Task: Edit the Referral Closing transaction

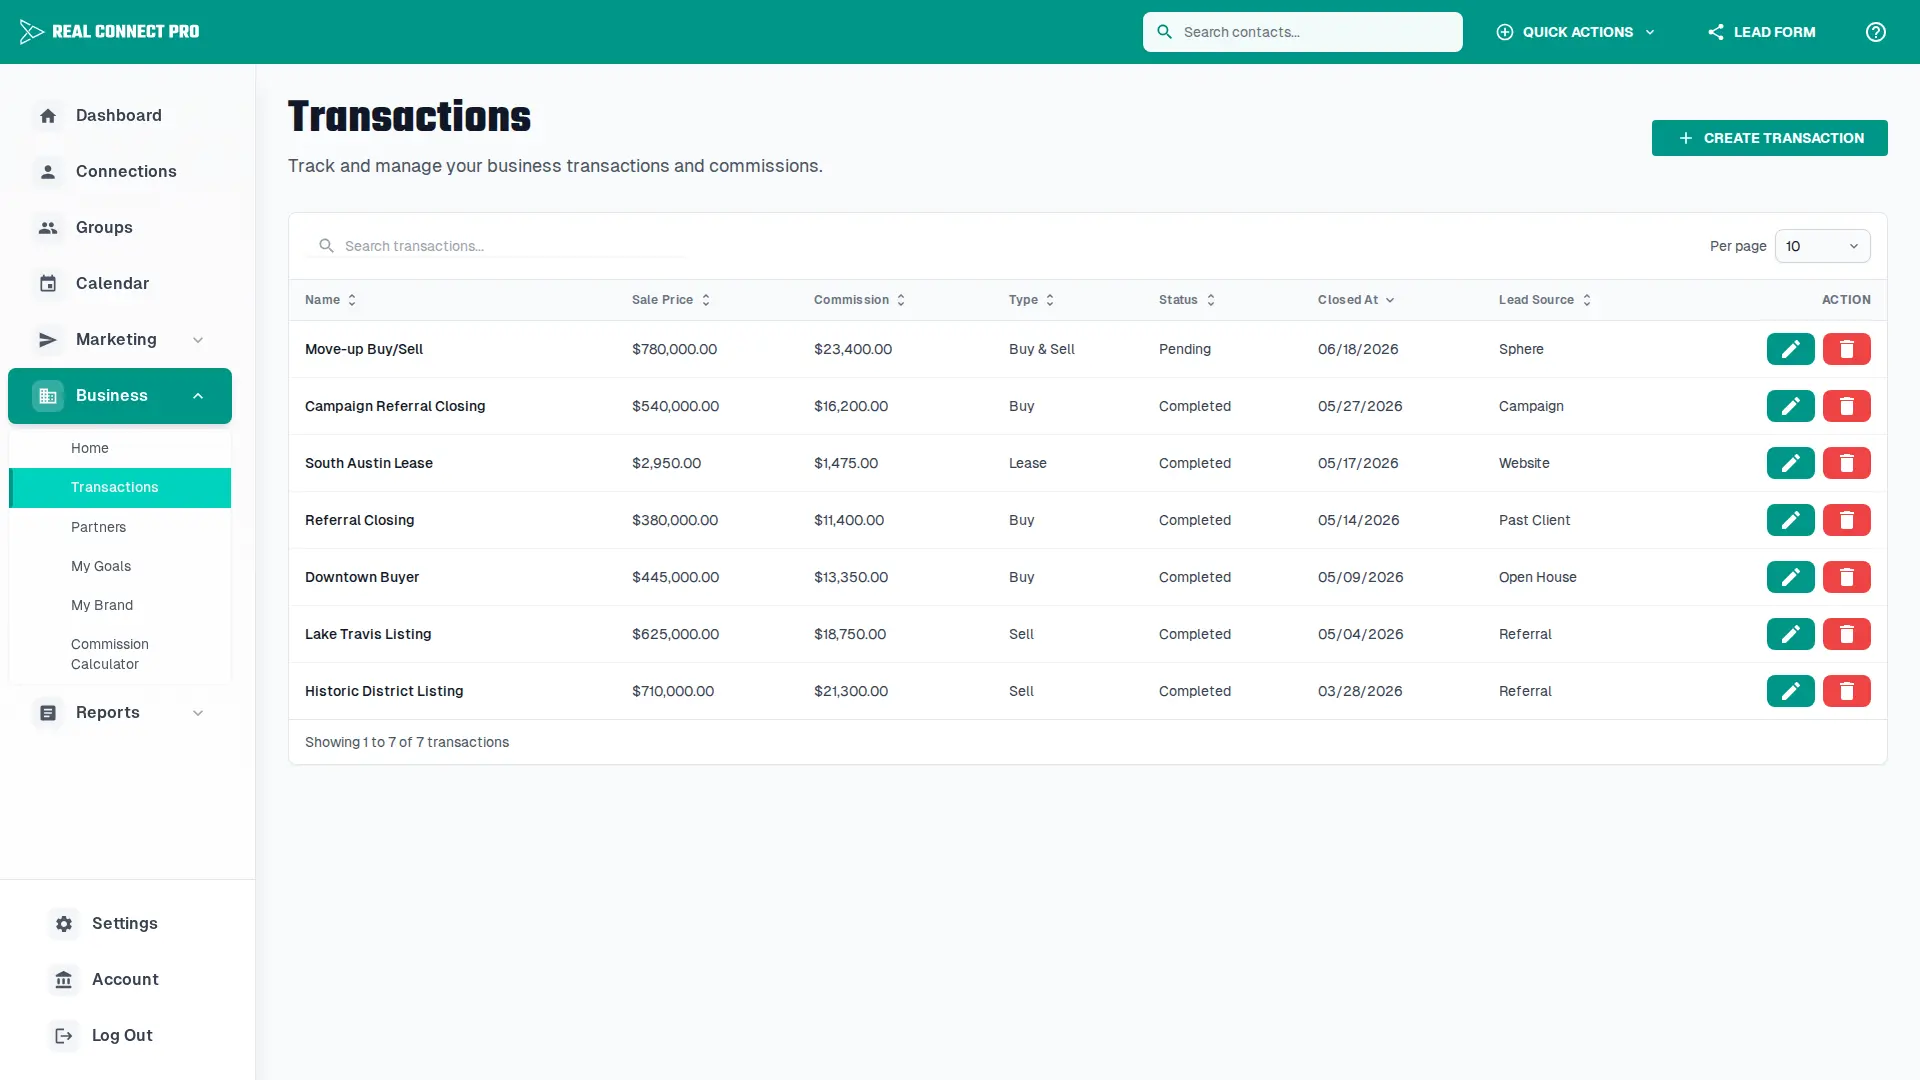Action: pos(1790,520)
